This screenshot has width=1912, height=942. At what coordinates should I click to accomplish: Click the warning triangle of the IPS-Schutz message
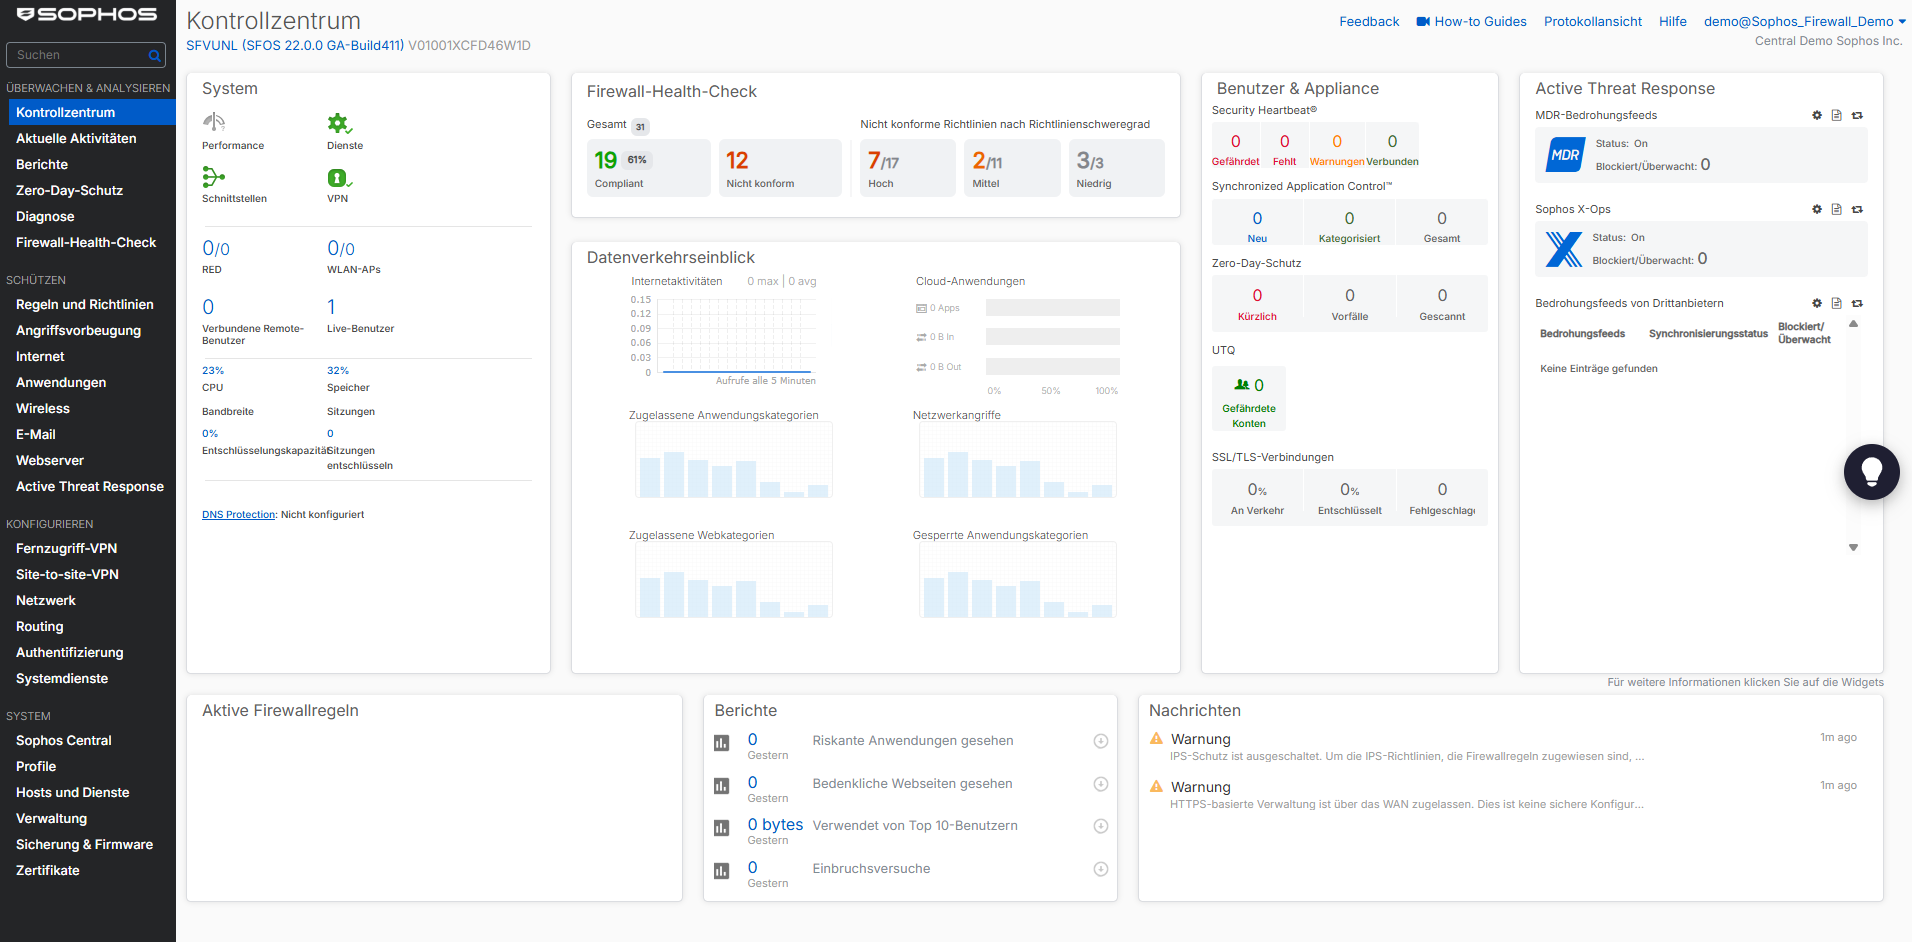pos(1156,738)
